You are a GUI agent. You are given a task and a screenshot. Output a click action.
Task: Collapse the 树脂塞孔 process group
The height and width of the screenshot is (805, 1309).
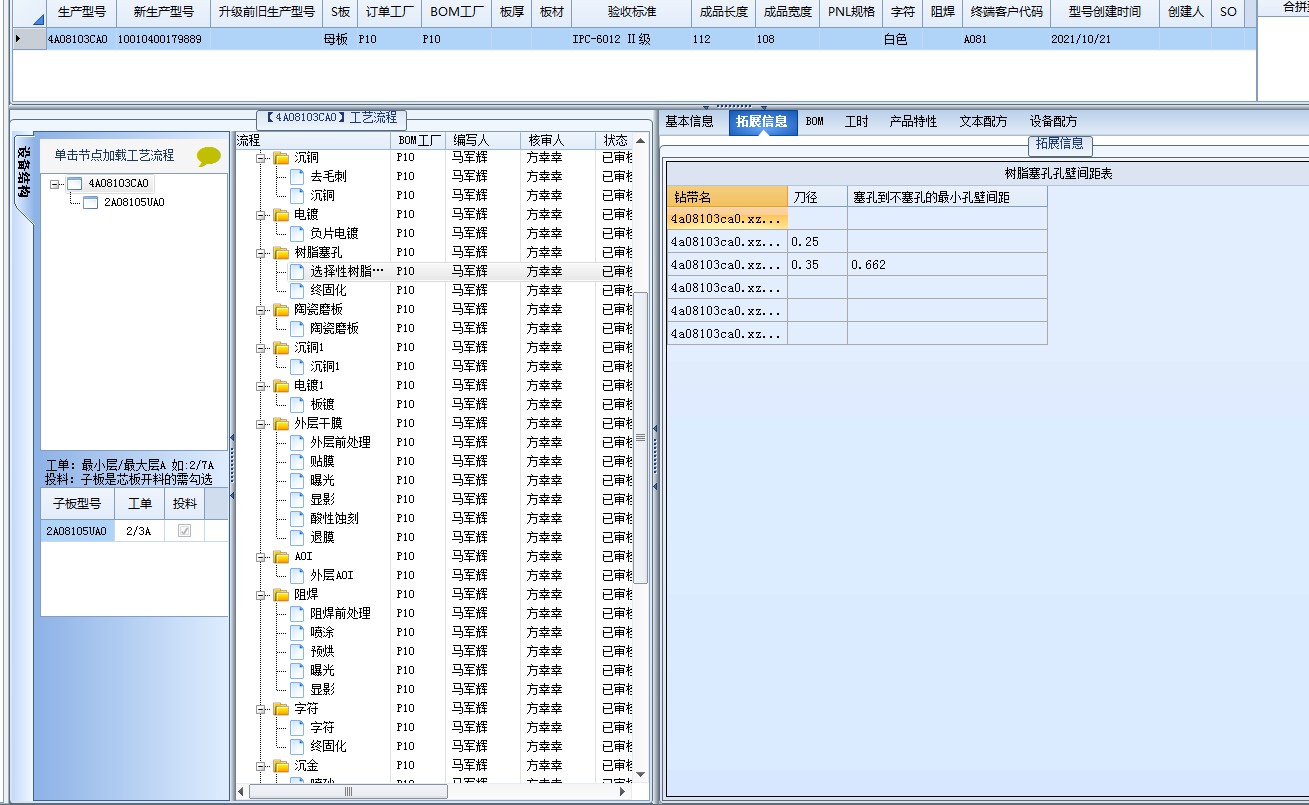[x=261, y=252]
